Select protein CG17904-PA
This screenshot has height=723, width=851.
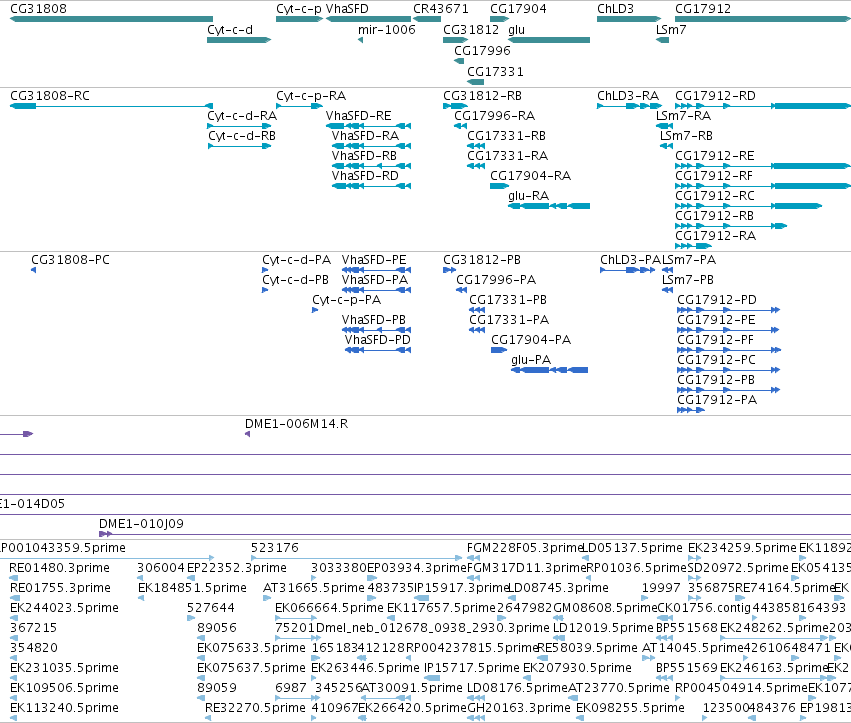click(x=499, y=350)
